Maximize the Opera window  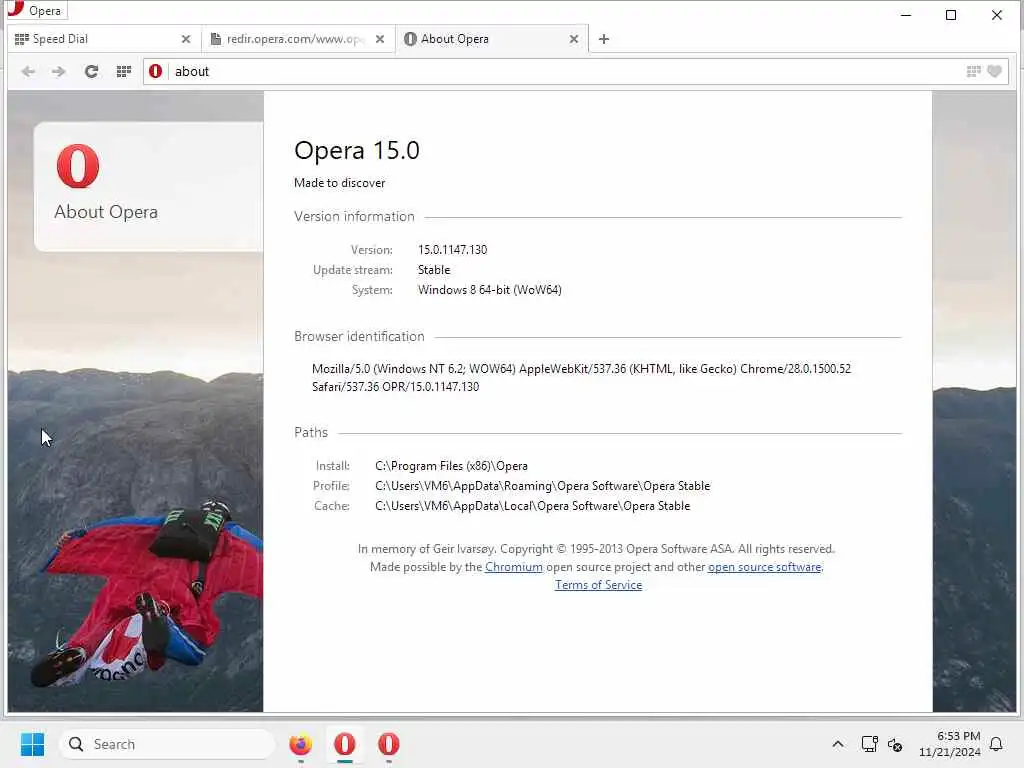tap(951, 14)
